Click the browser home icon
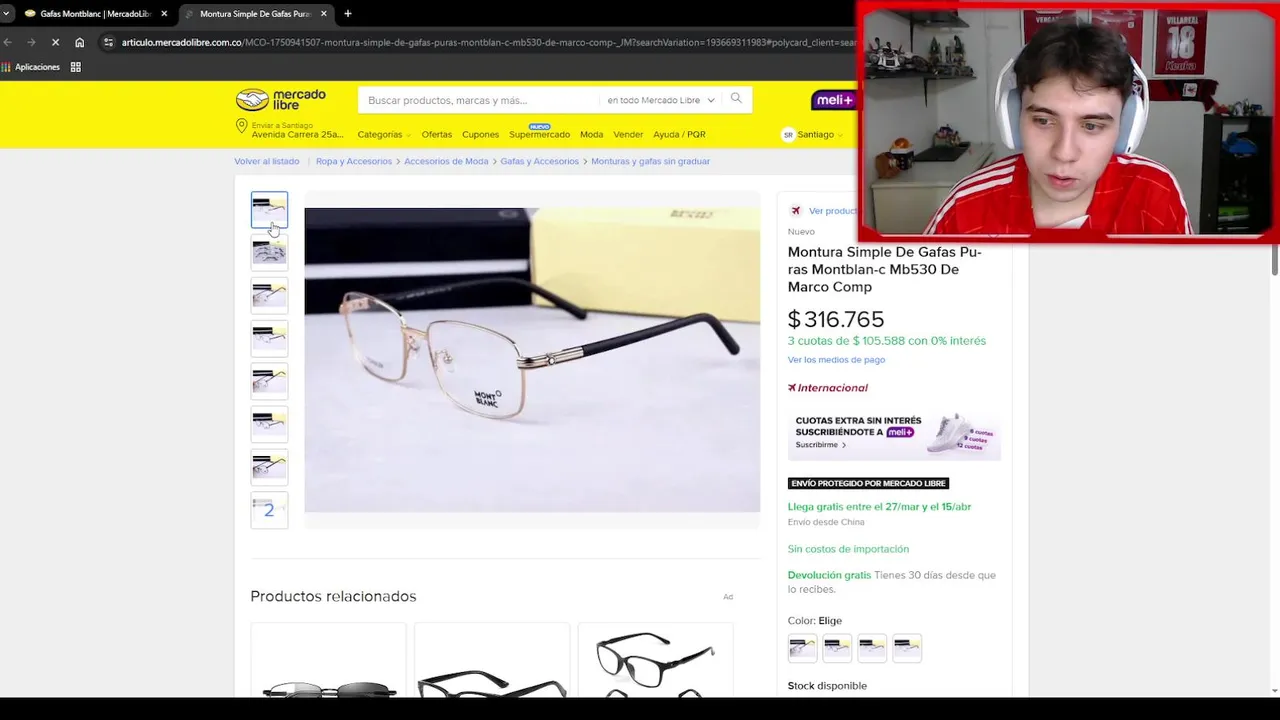This screenshot has width=1280, height=720. pyautogui.click(x=79, y=42)
